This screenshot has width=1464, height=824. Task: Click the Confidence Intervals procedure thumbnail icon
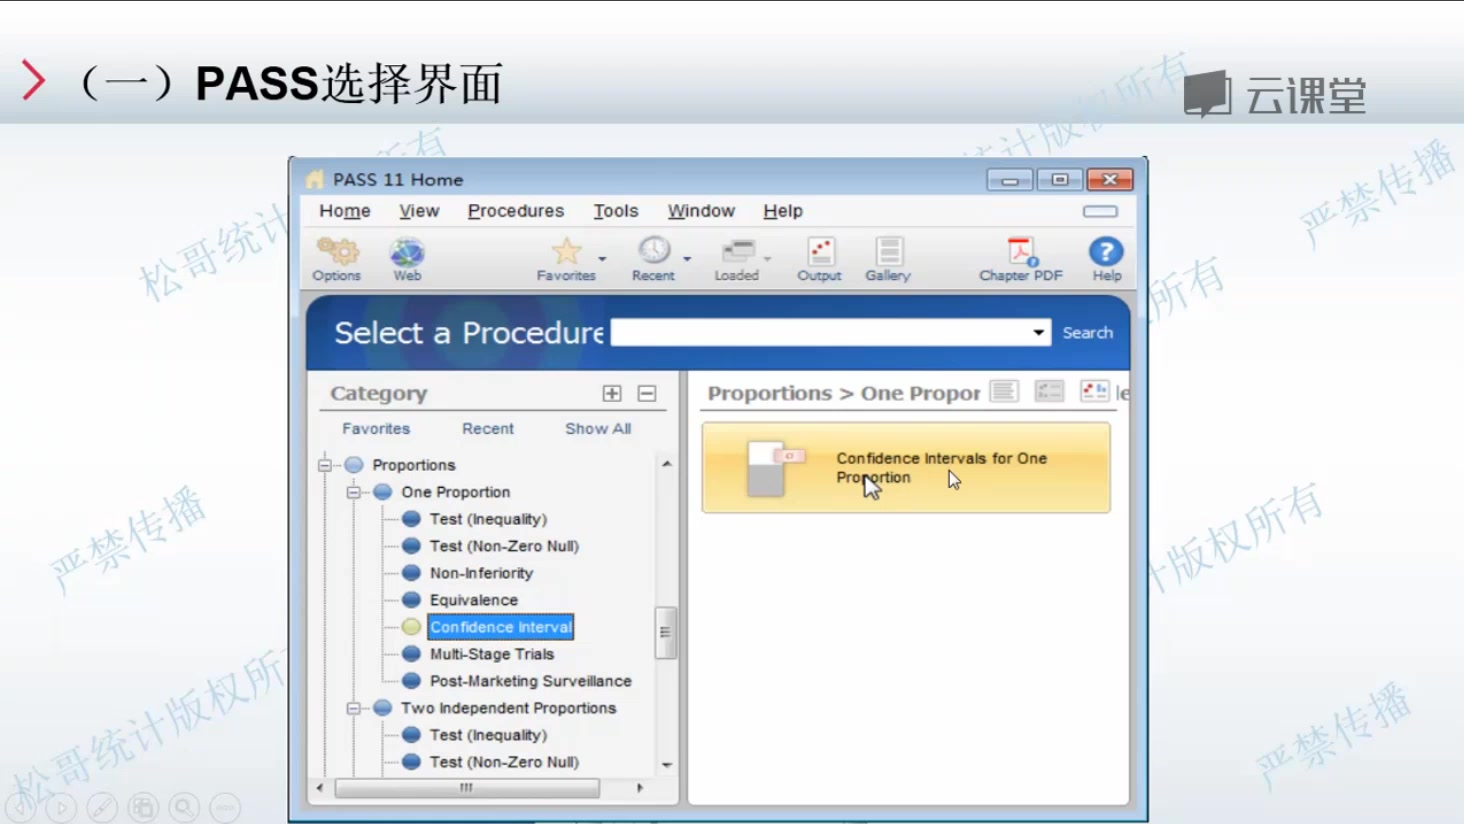775,468
